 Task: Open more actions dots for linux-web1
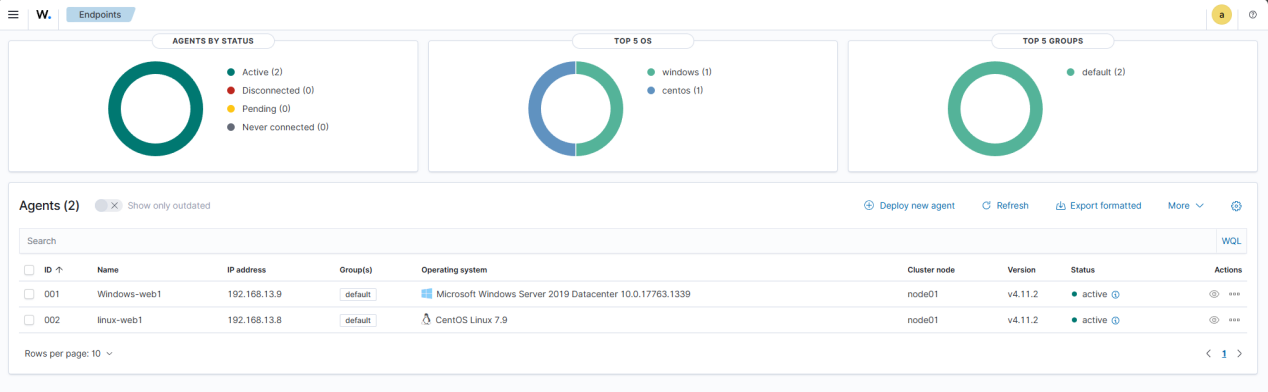1235,320
